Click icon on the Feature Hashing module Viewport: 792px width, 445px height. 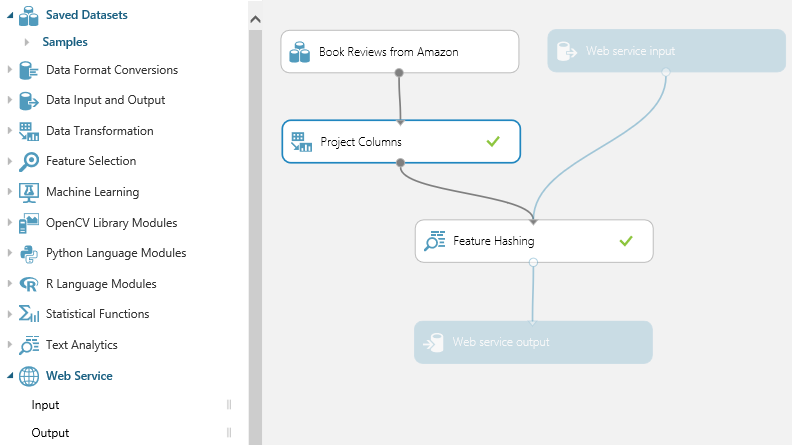[435, 241]
